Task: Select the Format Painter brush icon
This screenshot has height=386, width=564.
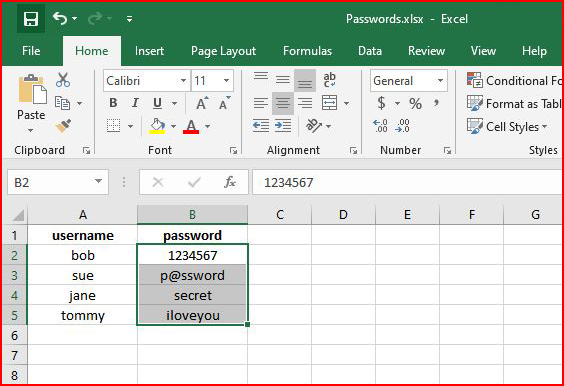Action: pos(63,126)
